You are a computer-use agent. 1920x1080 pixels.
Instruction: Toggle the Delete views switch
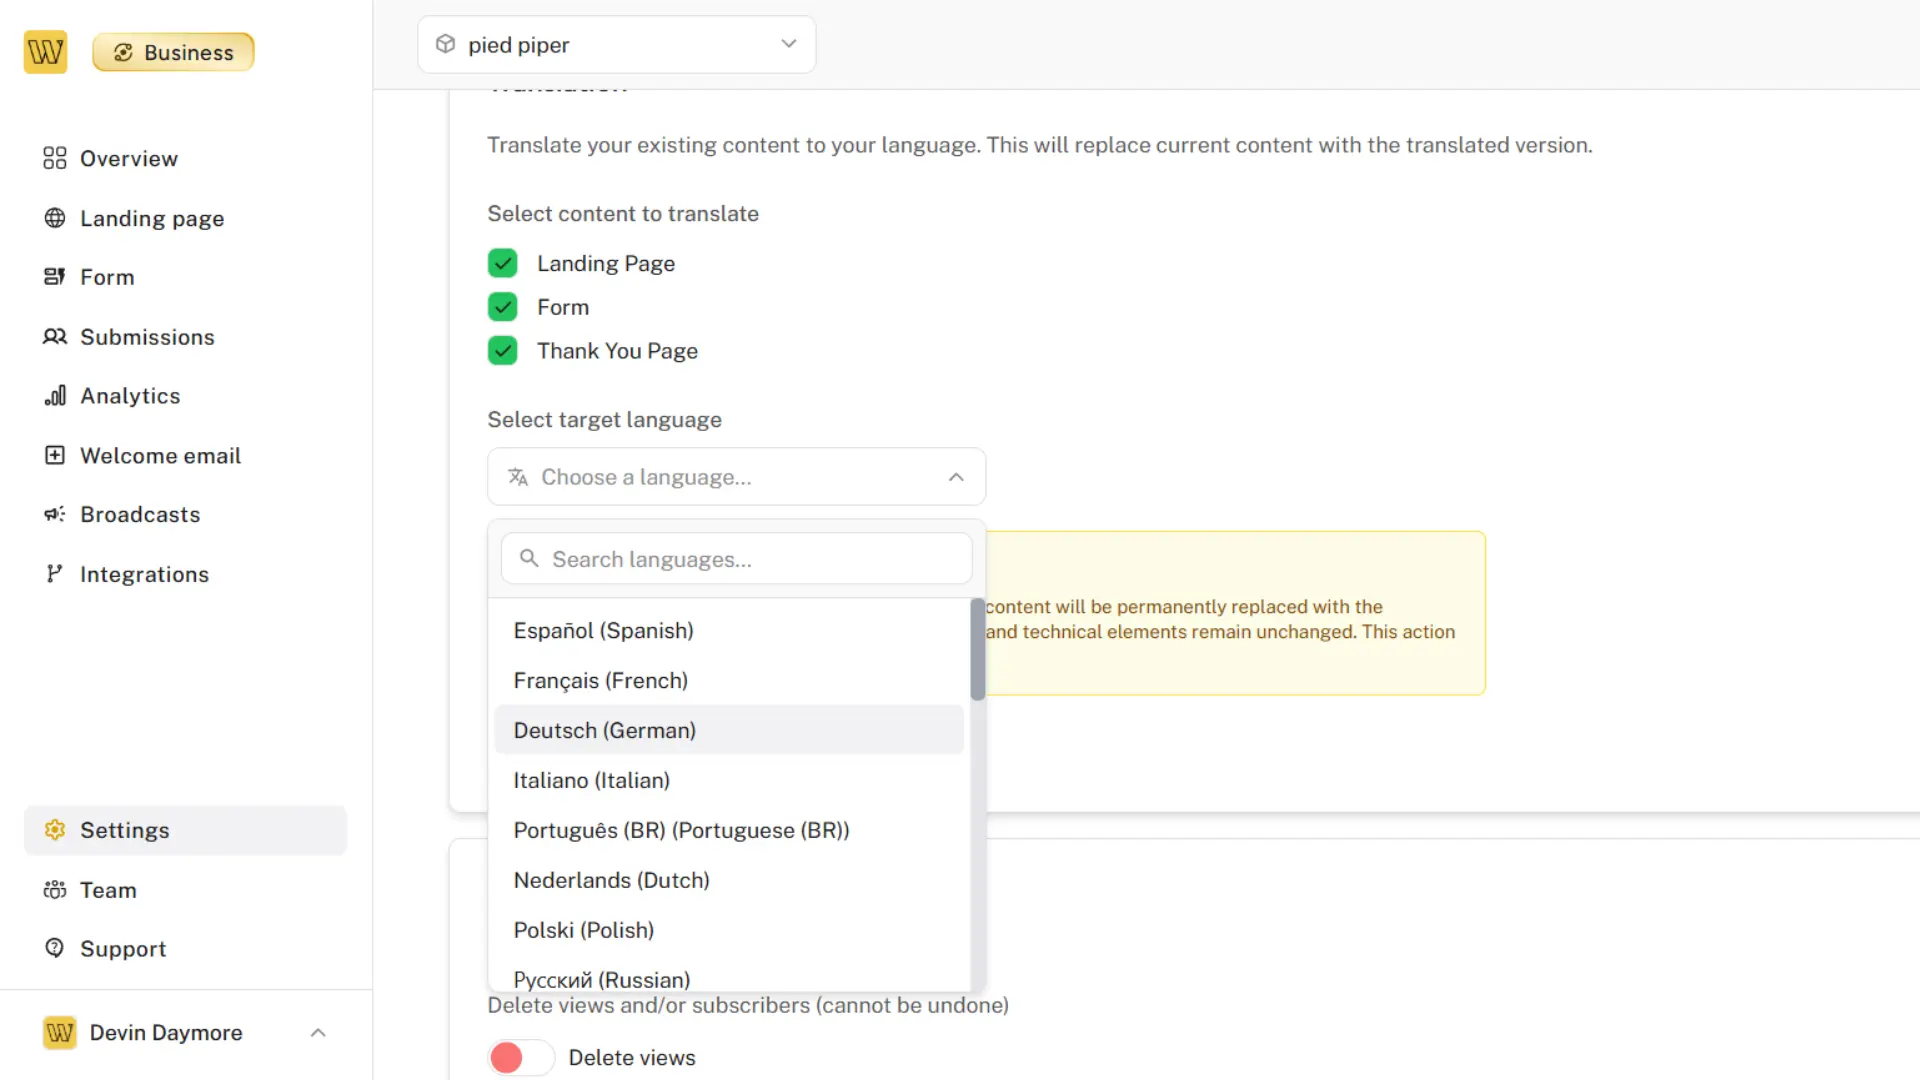[520, 1057]
